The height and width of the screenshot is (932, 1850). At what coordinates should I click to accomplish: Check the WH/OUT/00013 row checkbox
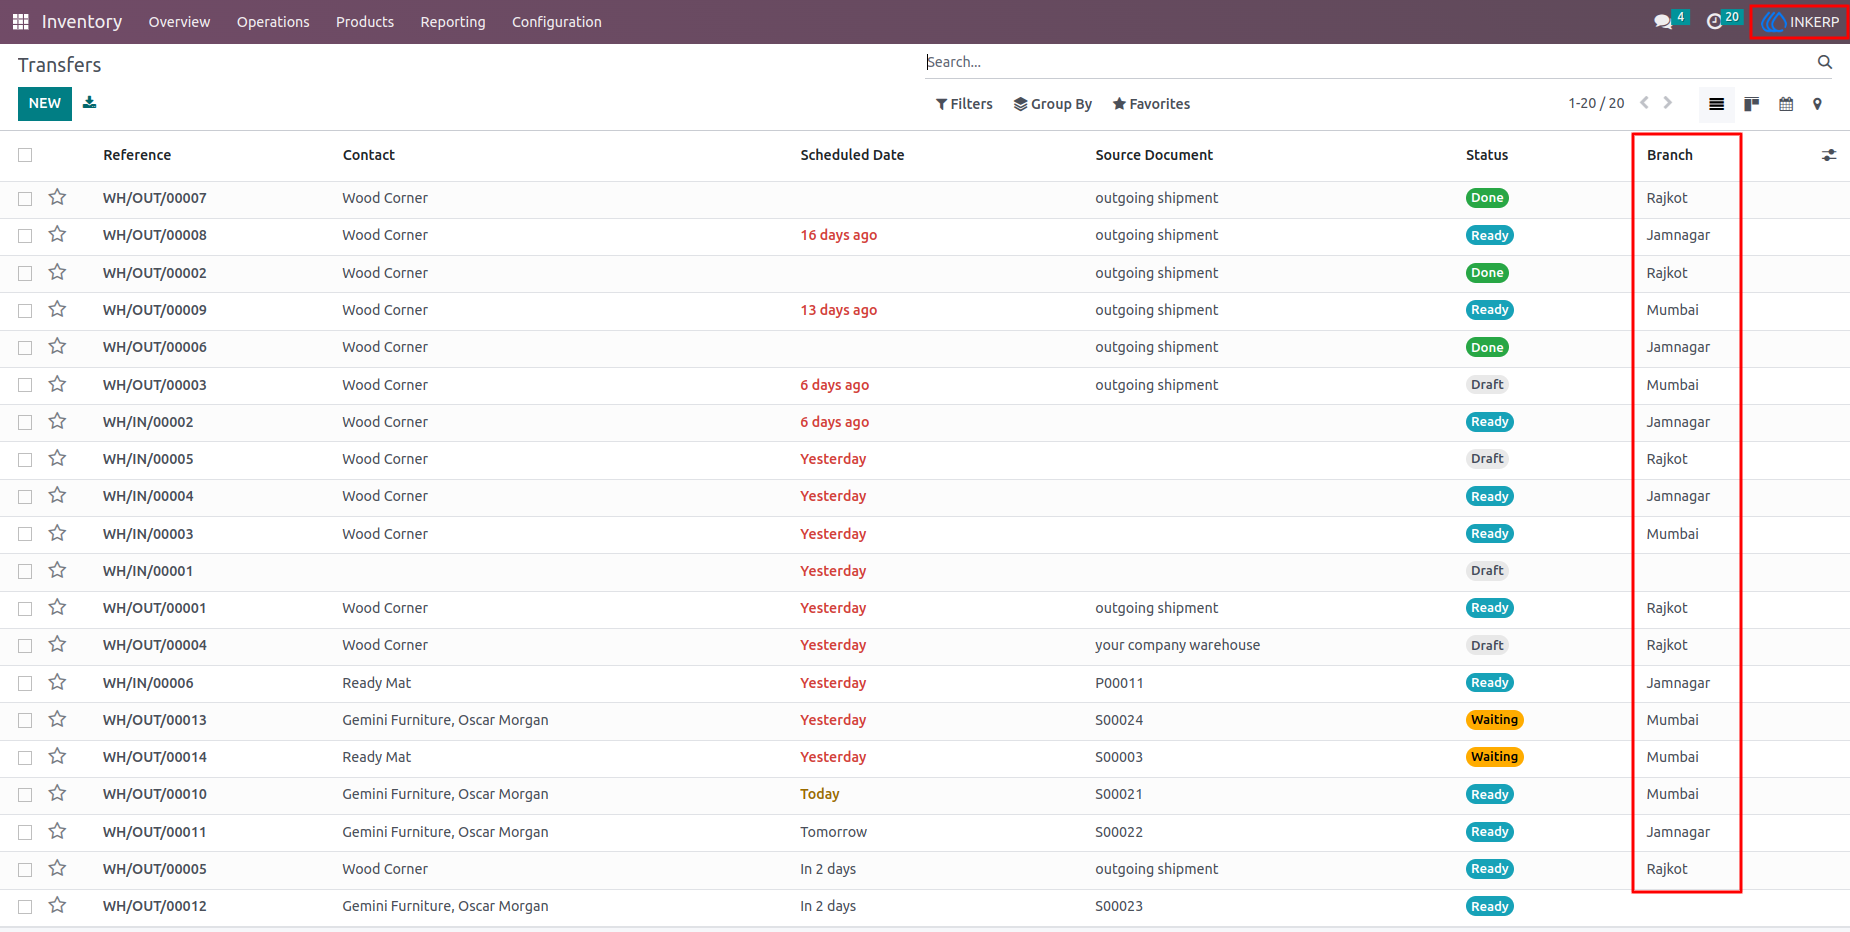[x=25, y=720]
